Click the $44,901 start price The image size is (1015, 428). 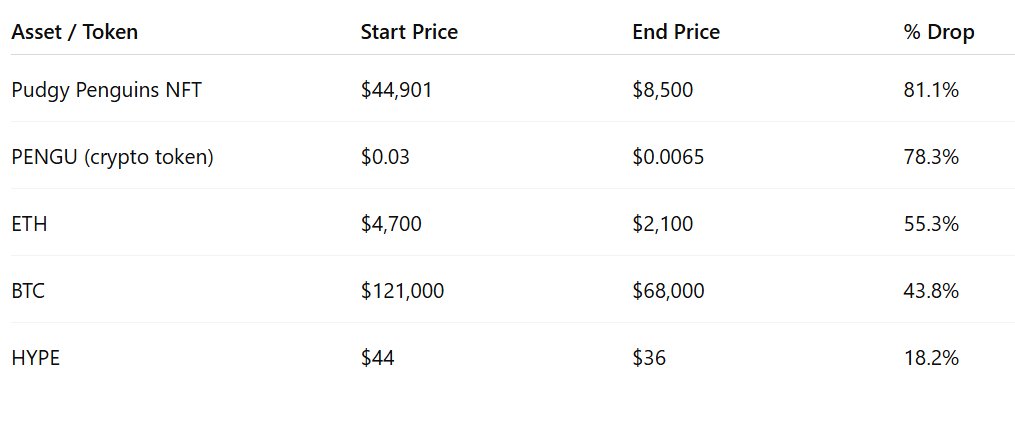(397, 90)
